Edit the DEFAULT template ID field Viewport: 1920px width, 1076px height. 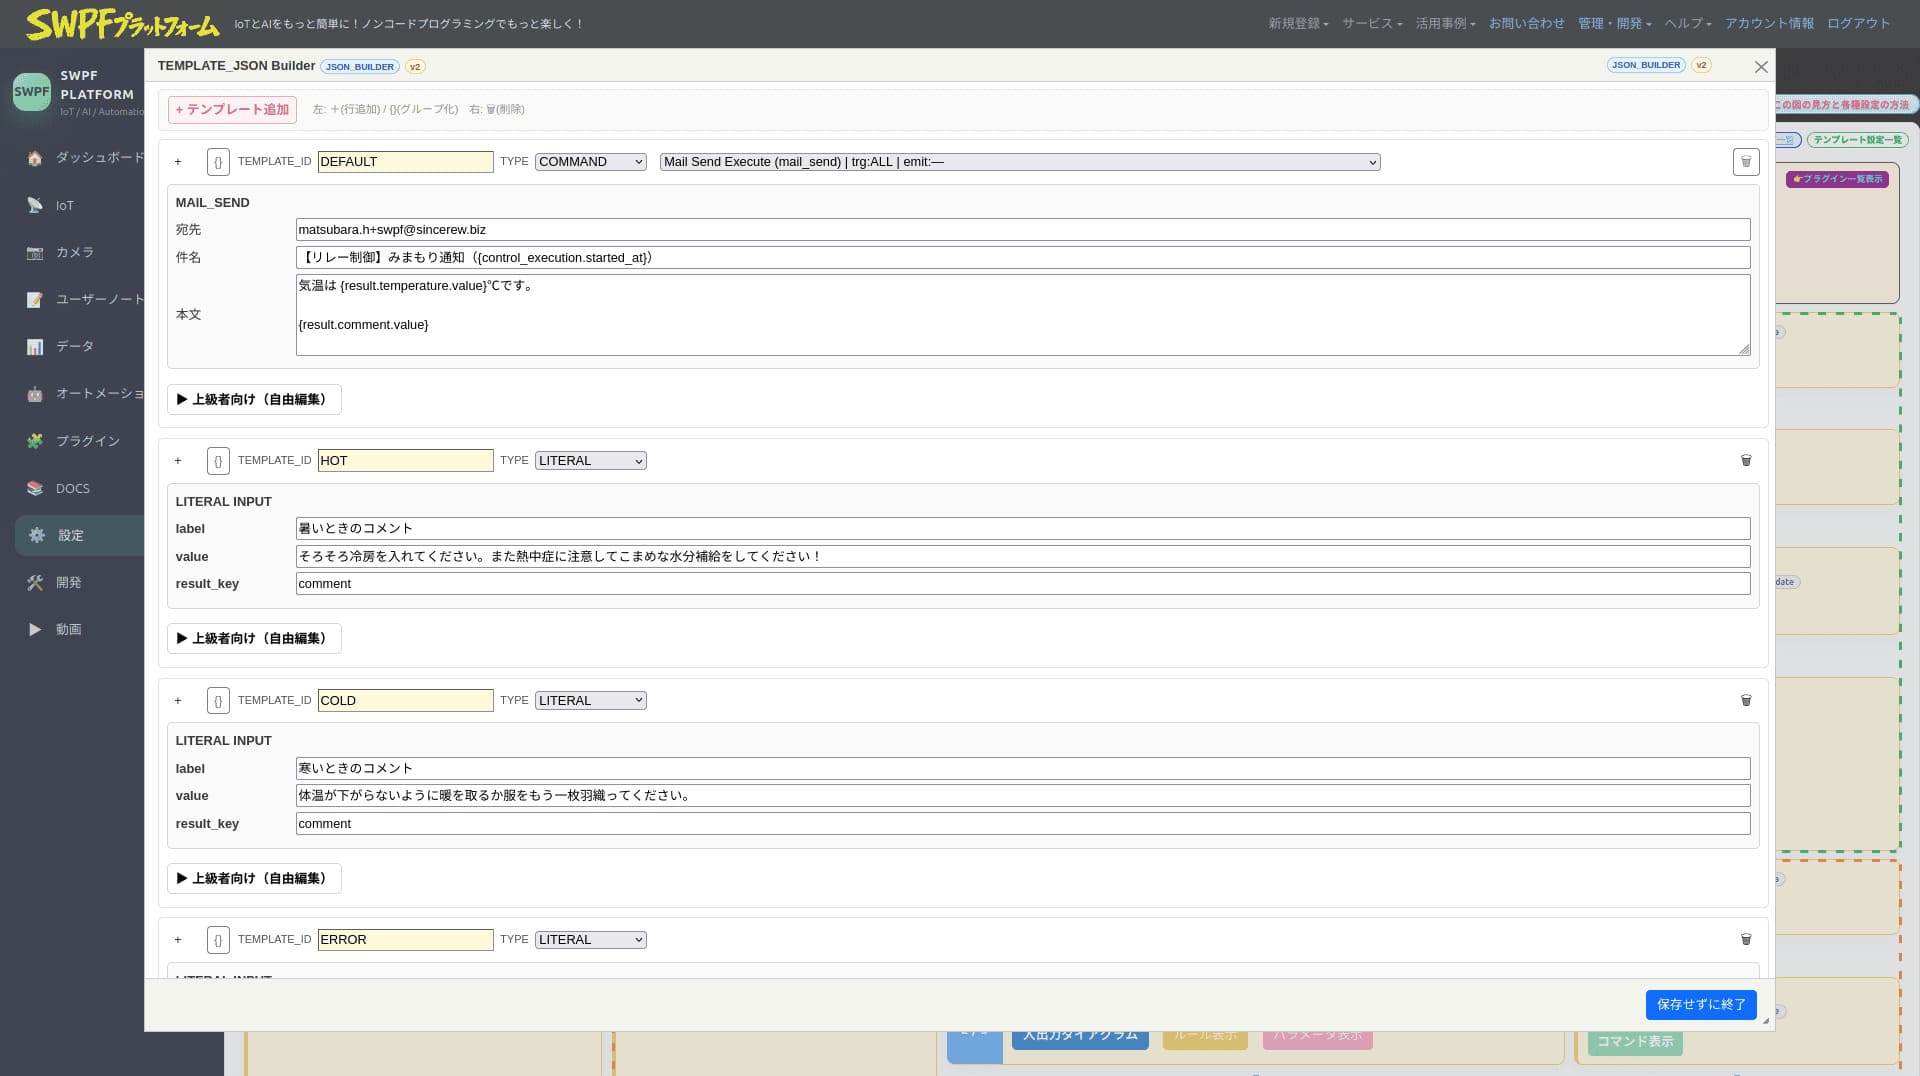coord(405,162)
